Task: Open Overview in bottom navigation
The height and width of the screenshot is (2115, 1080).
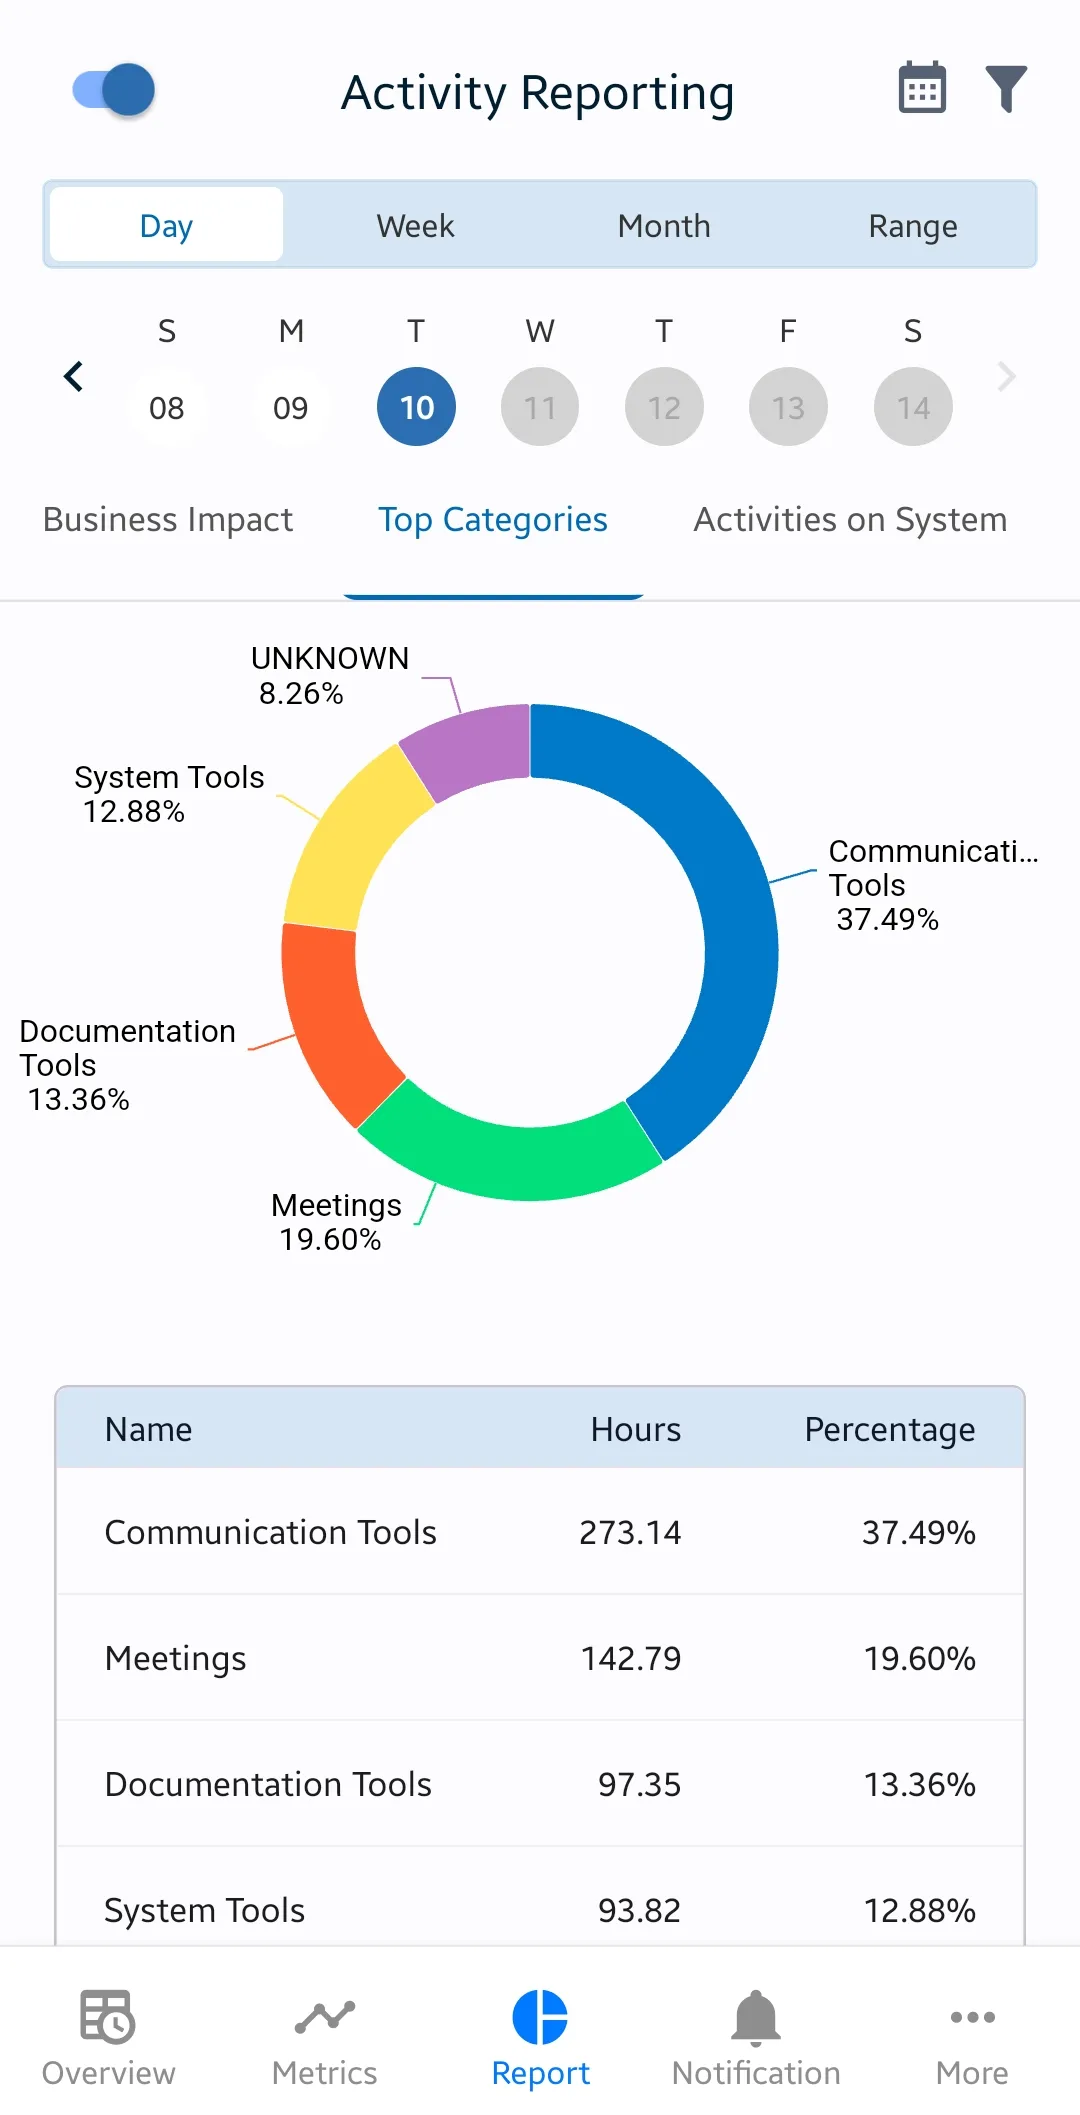Action: (108, 2038)
